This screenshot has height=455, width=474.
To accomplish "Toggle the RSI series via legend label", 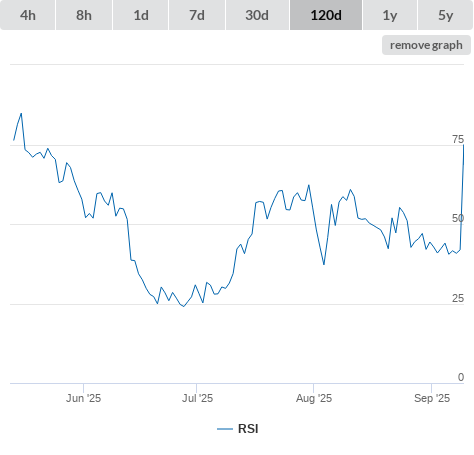I will tap(248, 429).
